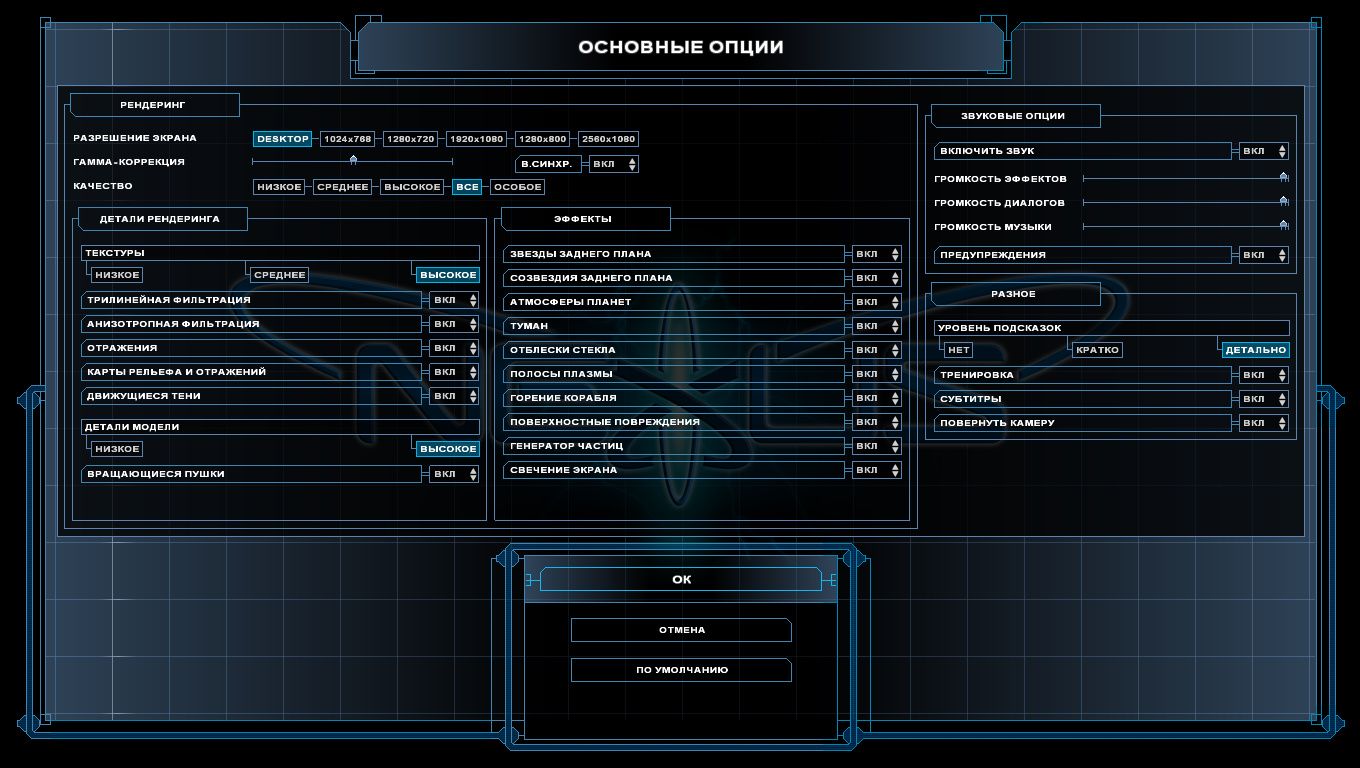1360x768 pixels.
Task: Set model detail to НИЗКОЕ
Action: tap(118, 449)
